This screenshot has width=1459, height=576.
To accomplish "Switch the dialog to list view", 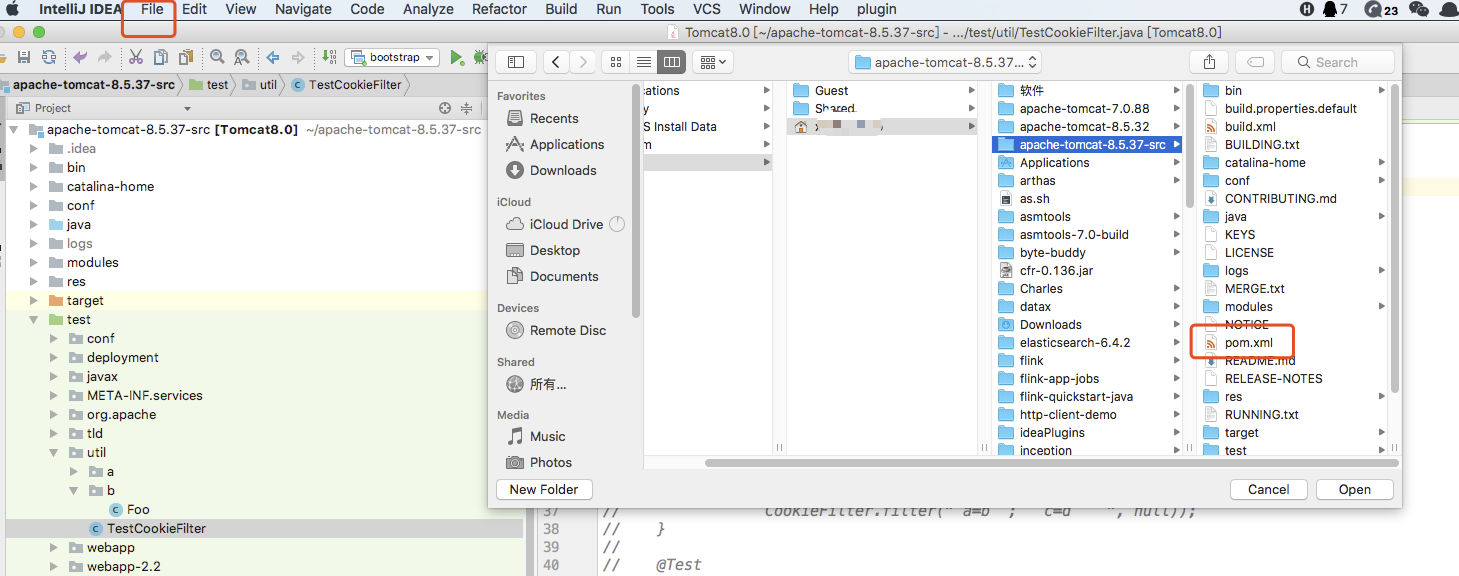I will (x=644, y=62).
